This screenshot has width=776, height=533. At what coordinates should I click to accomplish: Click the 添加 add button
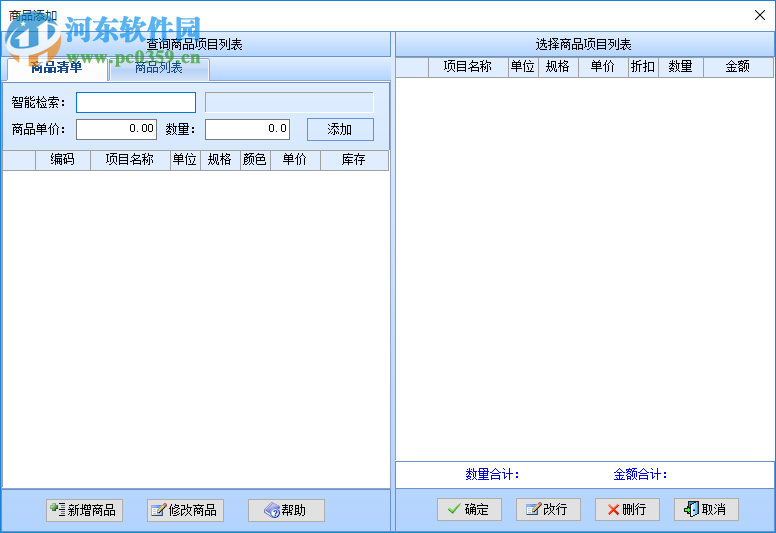tap(340, 130)
